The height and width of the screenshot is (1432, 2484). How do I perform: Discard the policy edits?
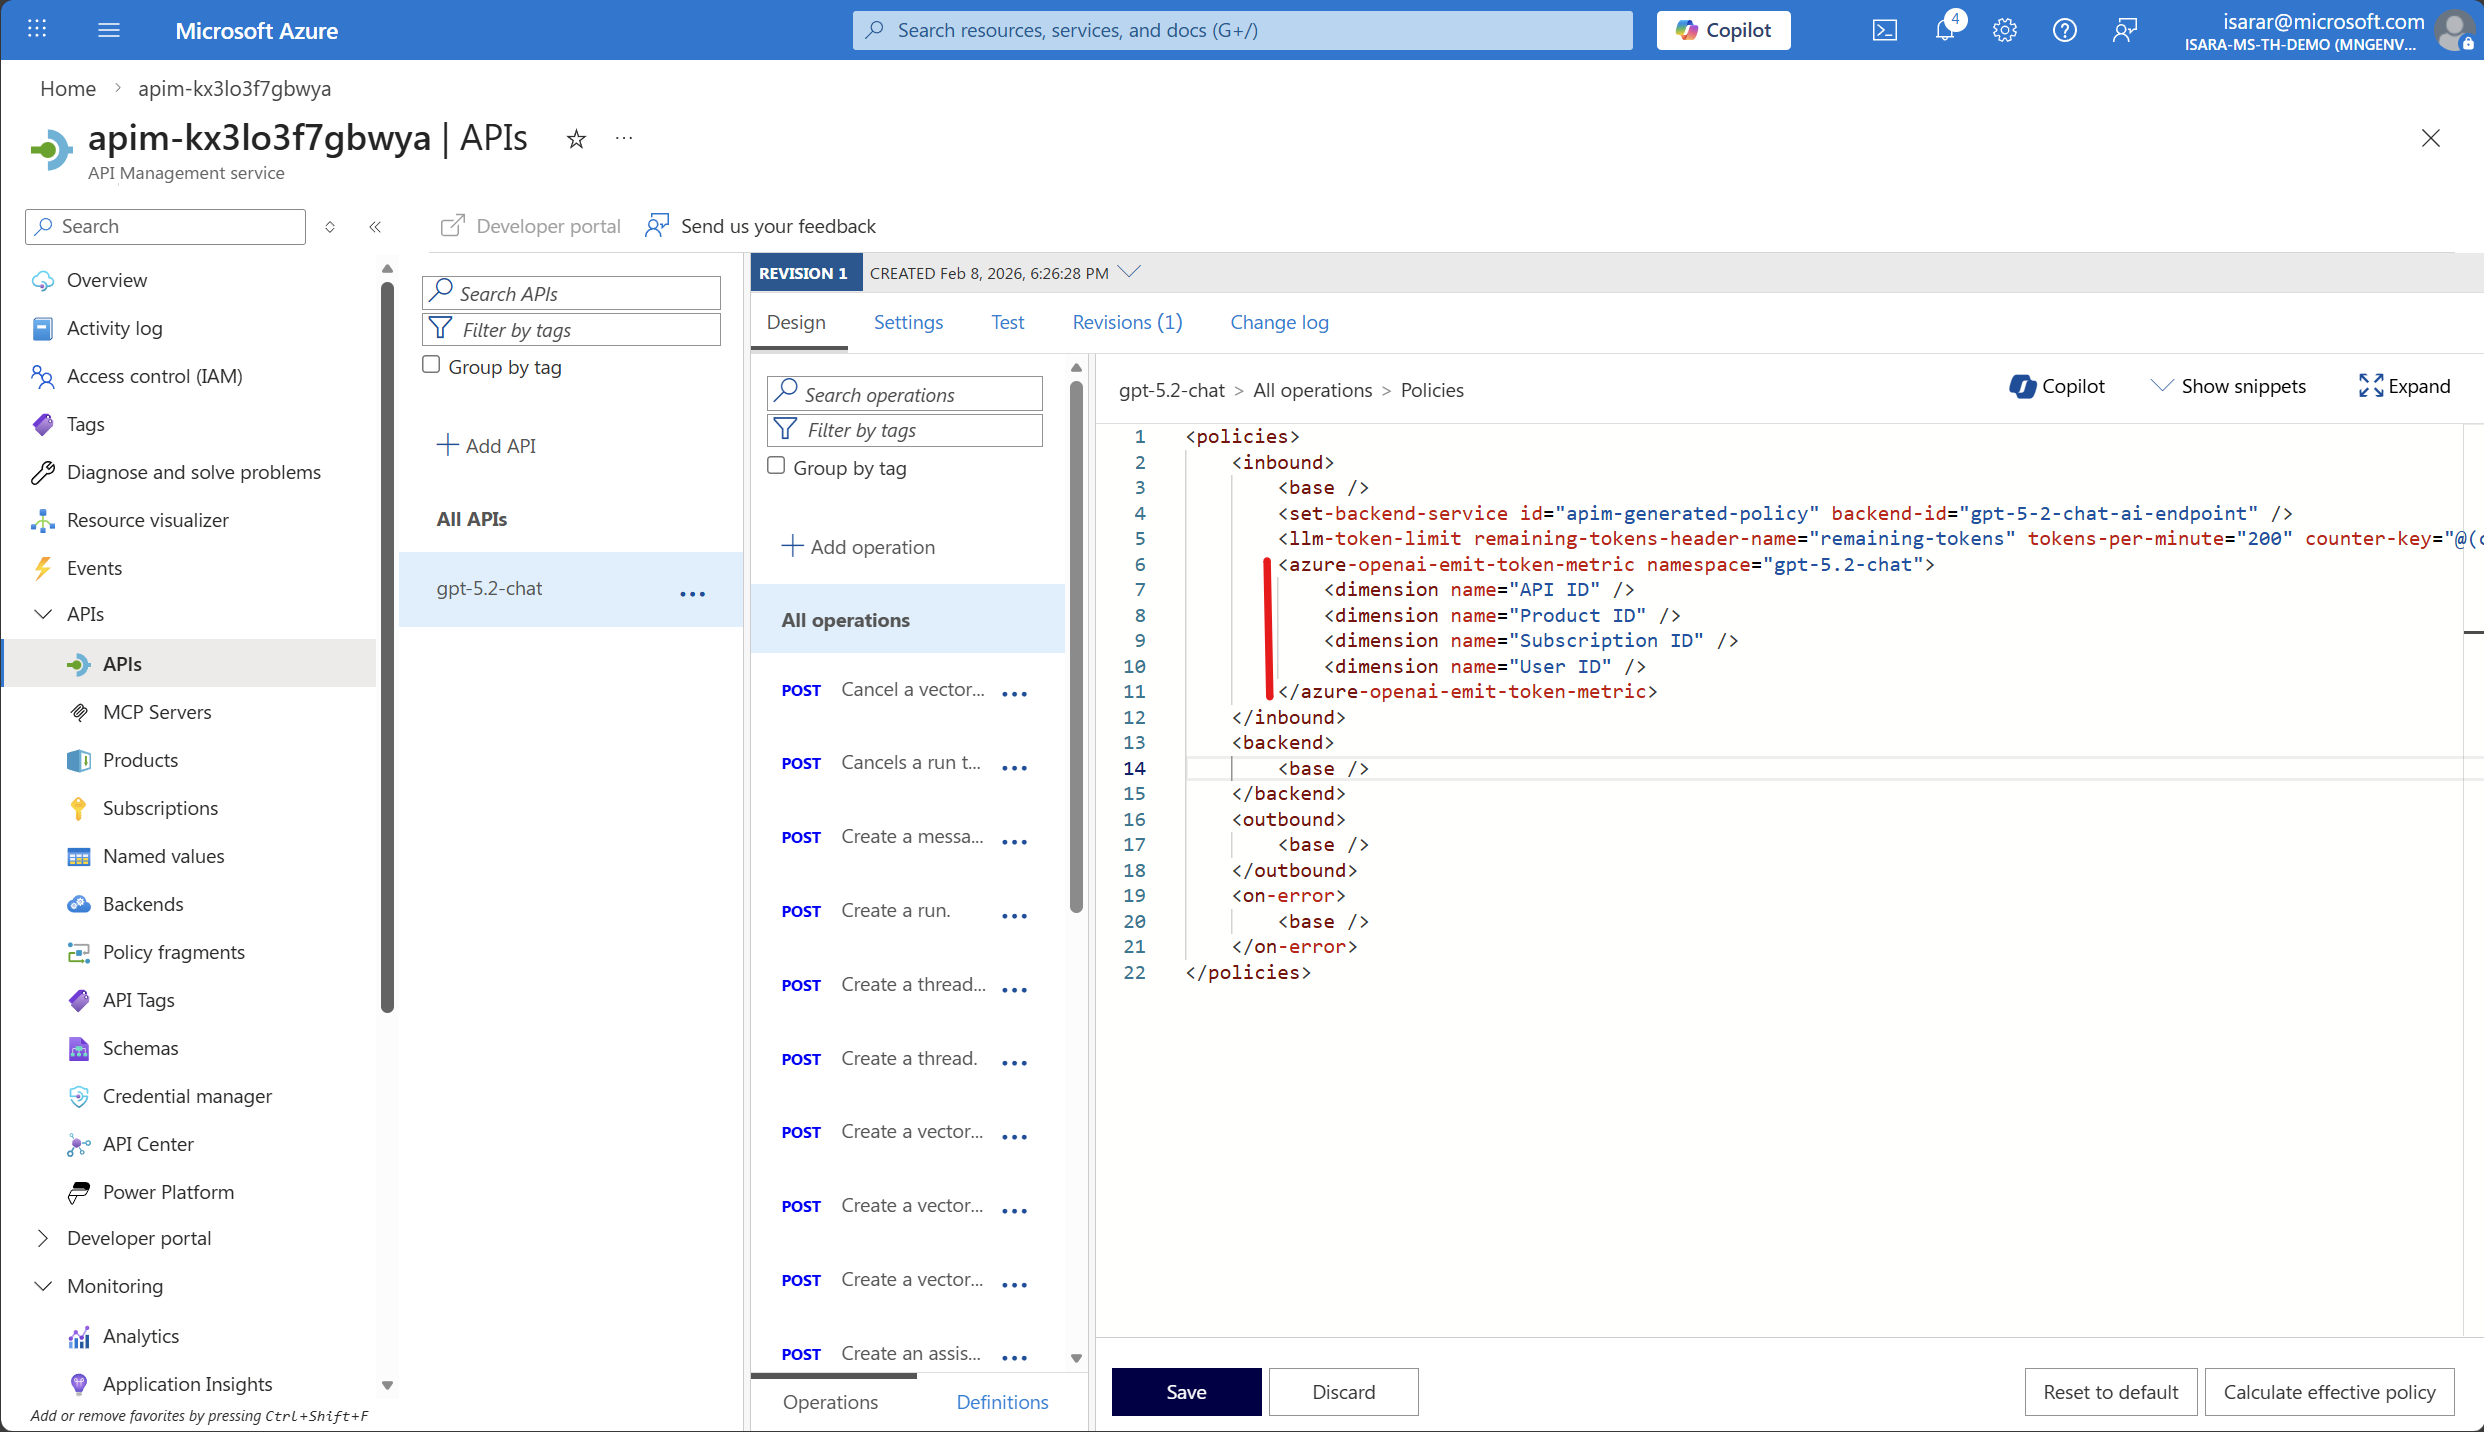[x=1343, y=1392]
